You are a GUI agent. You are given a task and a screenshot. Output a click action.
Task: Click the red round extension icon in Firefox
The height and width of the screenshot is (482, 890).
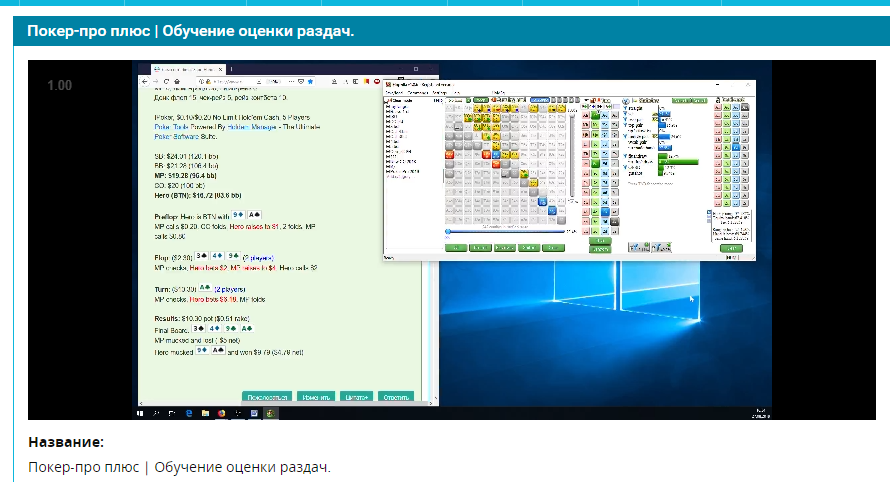coord(377,82)
